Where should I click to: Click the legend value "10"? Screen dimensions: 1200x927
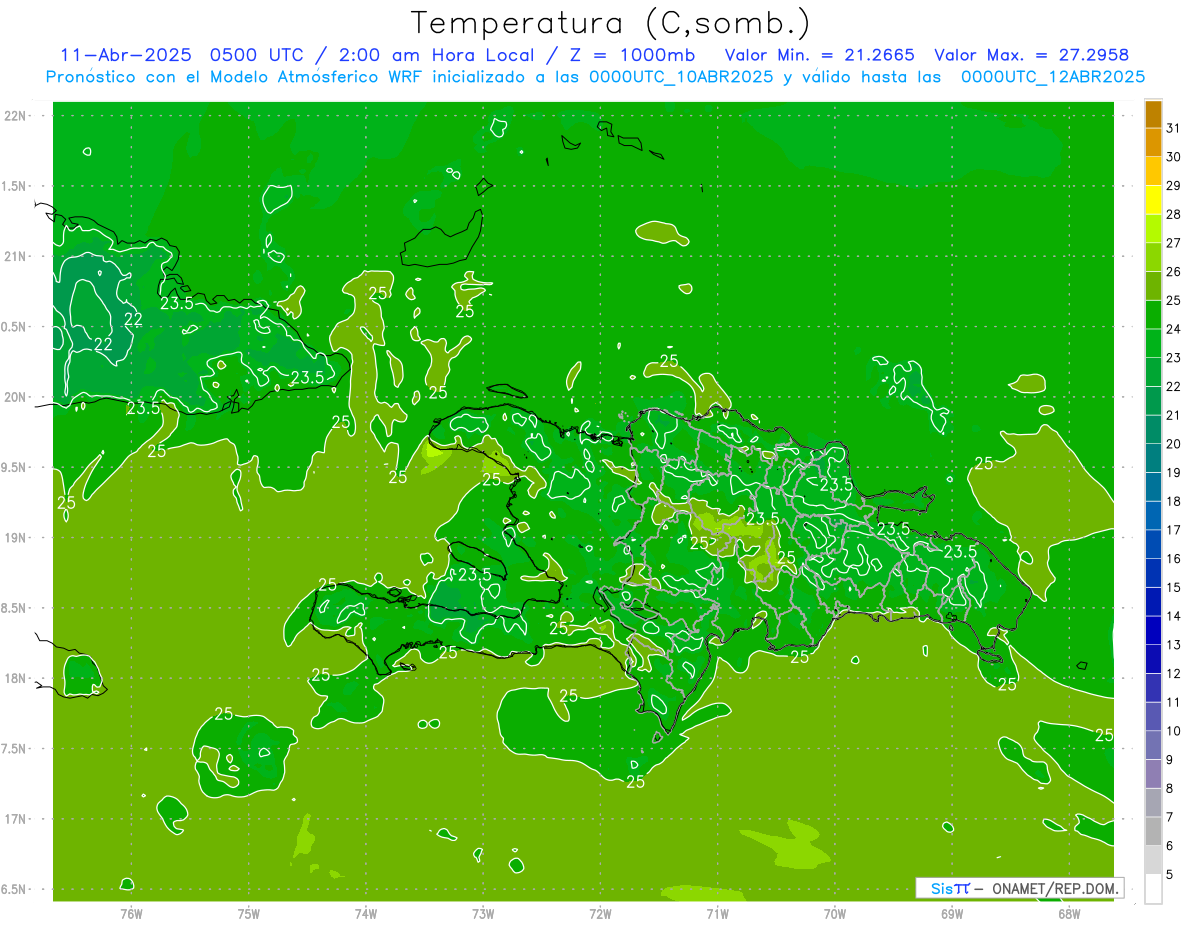point(1174,731)
